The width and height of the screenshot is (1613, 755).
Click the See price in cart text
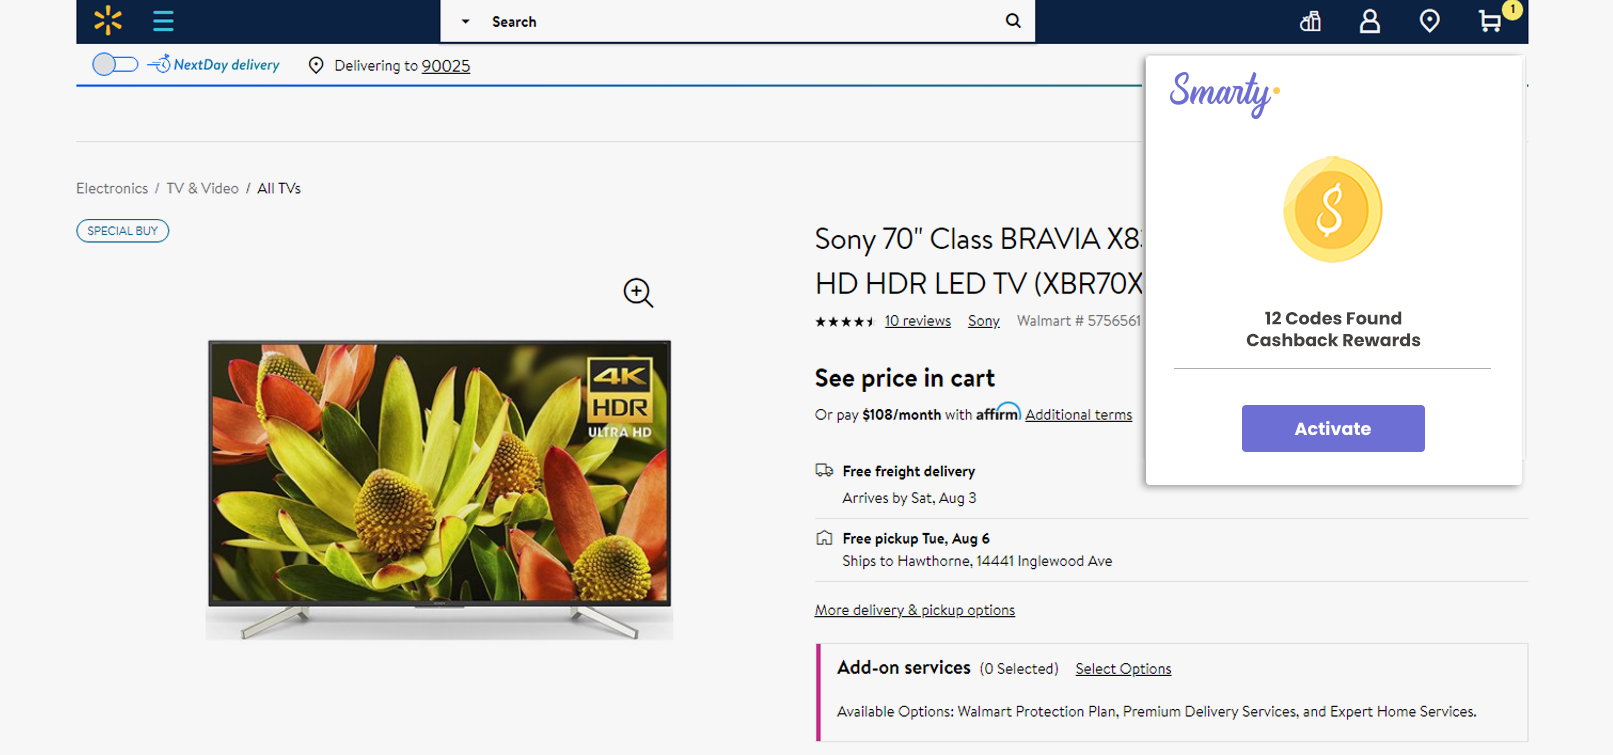[x=905, y=378]
